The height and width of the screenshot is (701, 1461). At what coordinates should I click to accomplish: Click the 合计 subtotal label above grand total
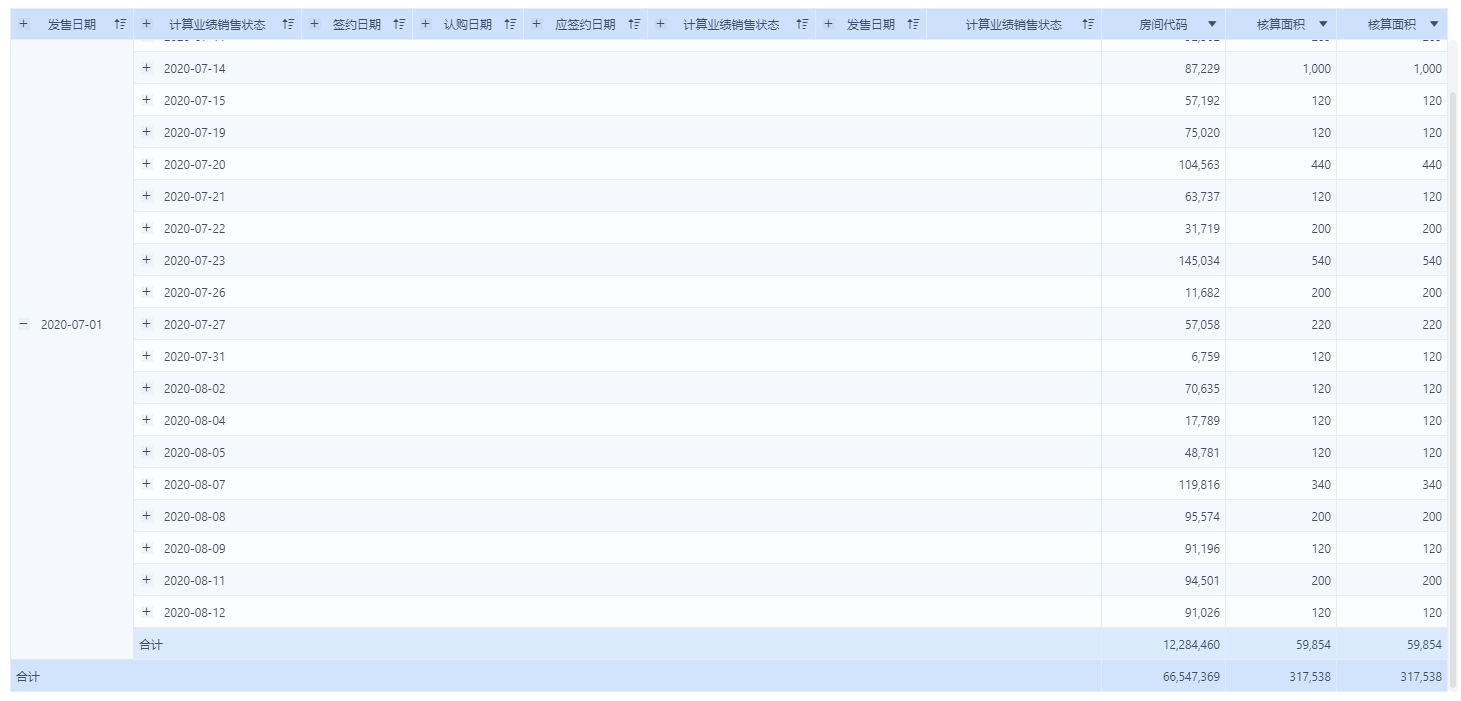(151, 645)
